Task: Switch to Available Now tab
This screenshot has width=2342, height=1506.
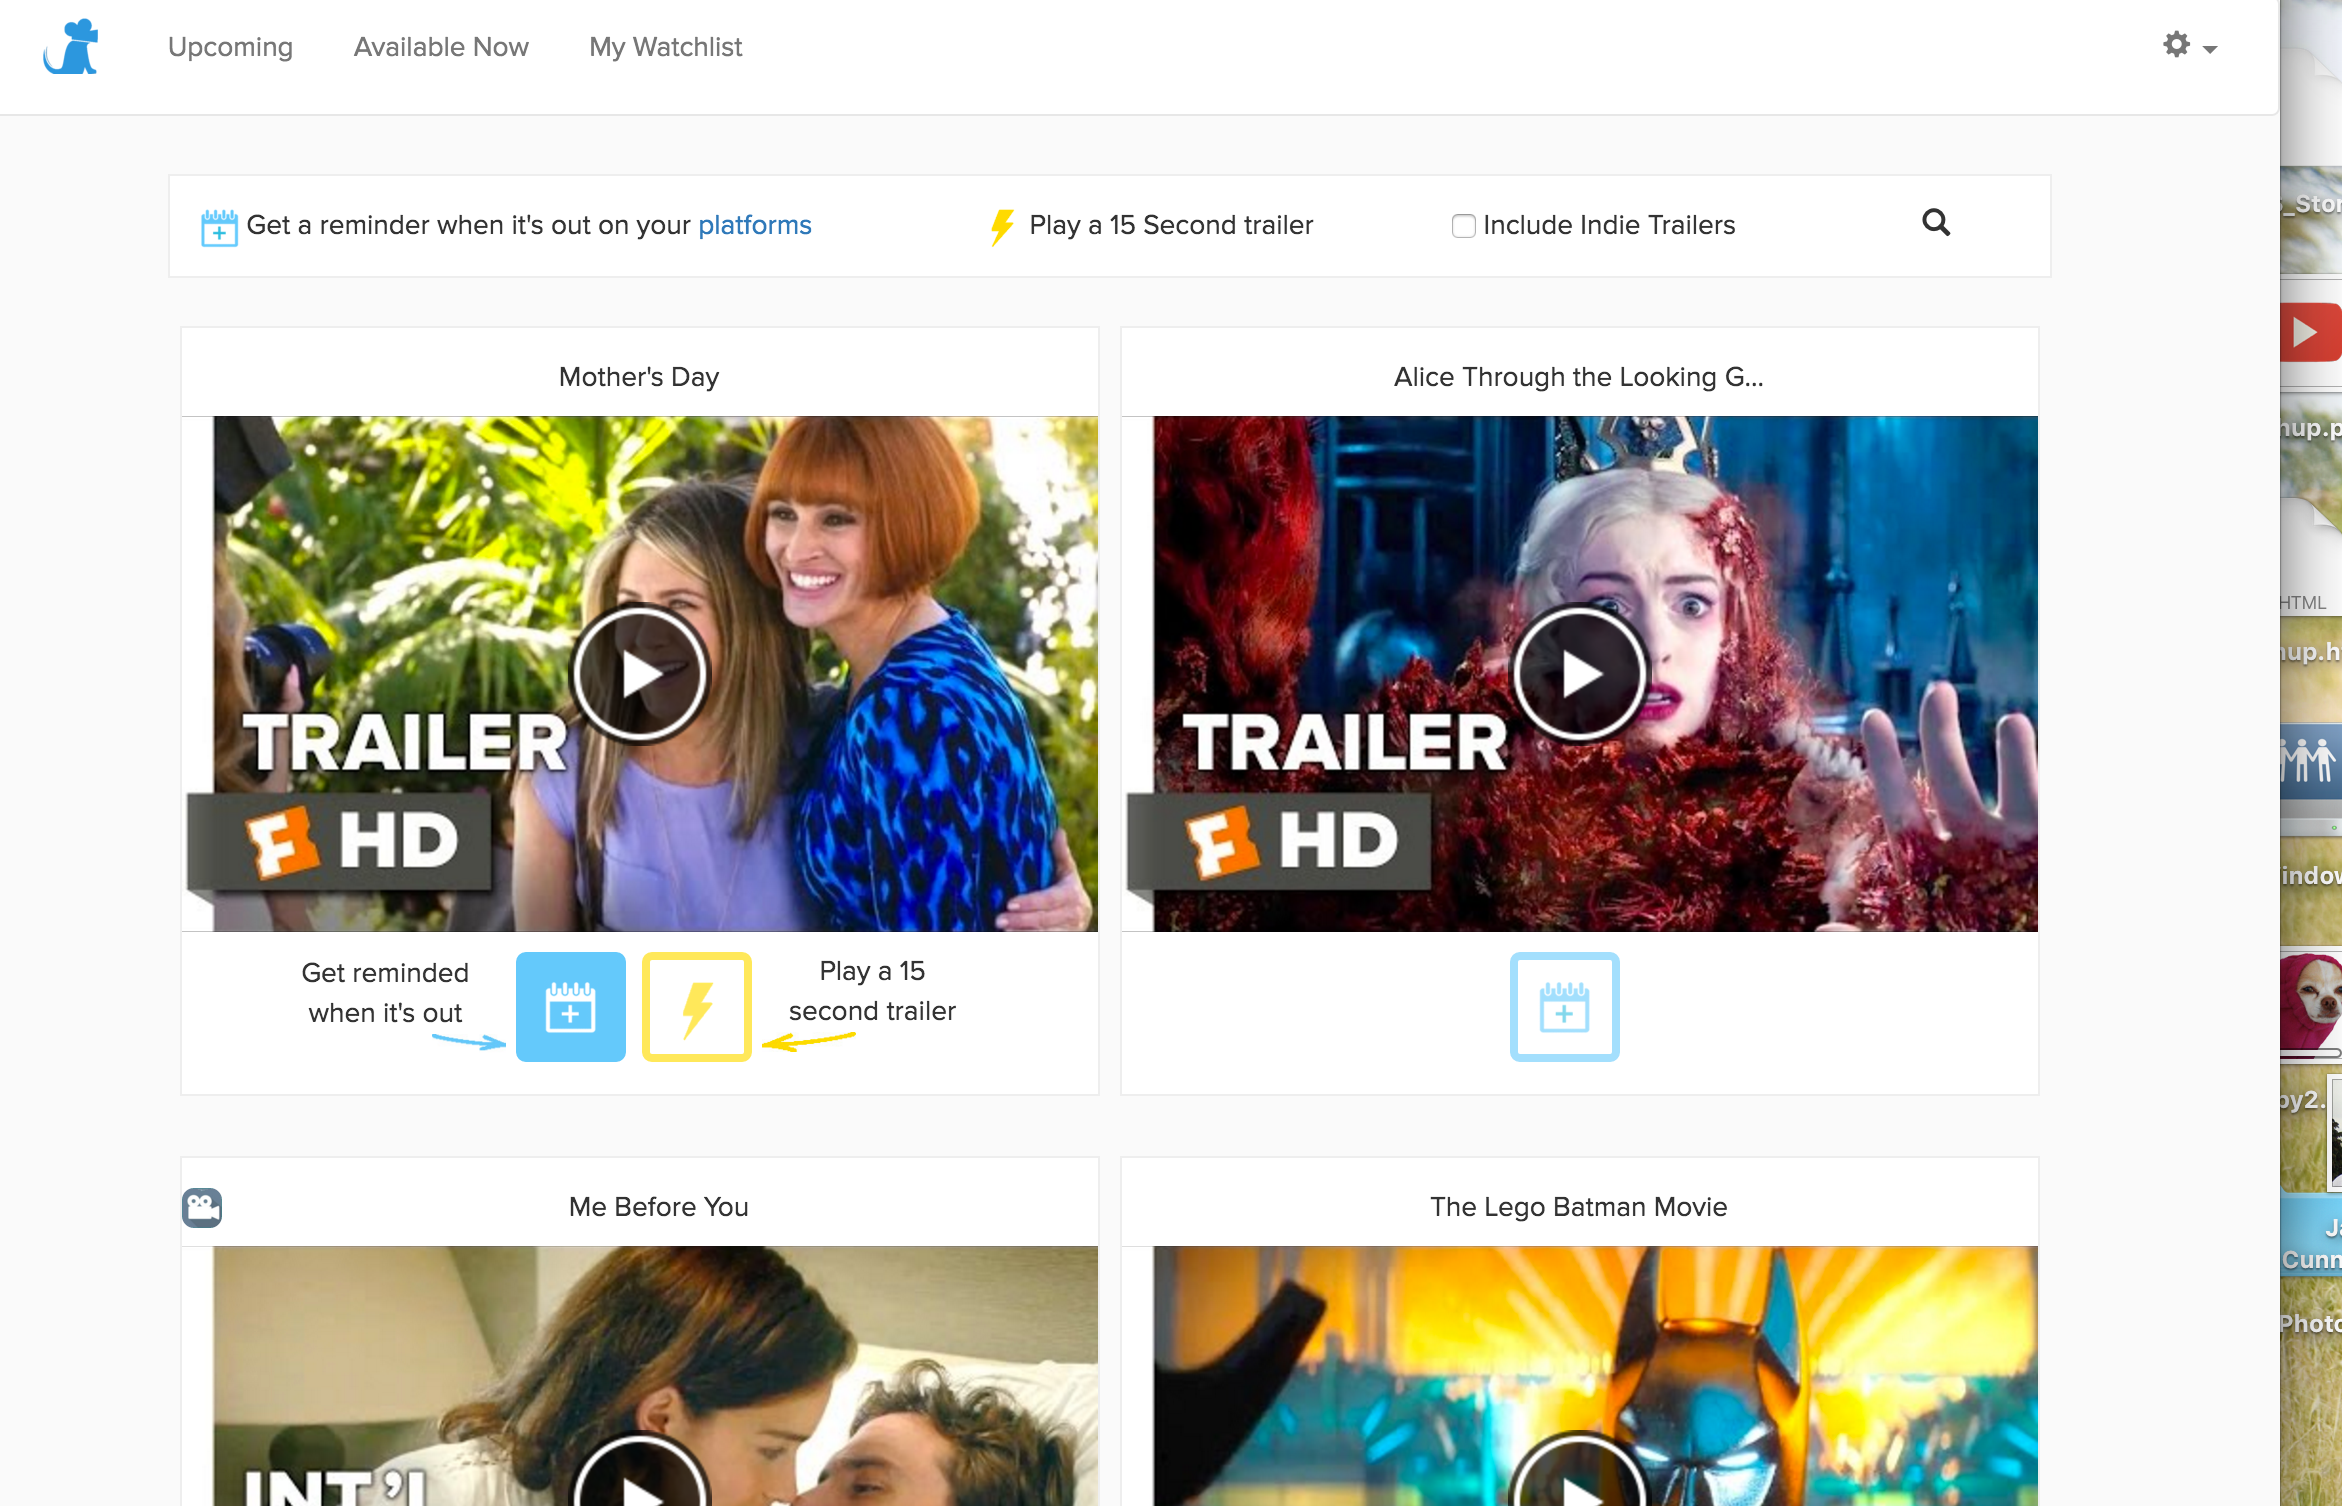Action: [x=441, y=47]
